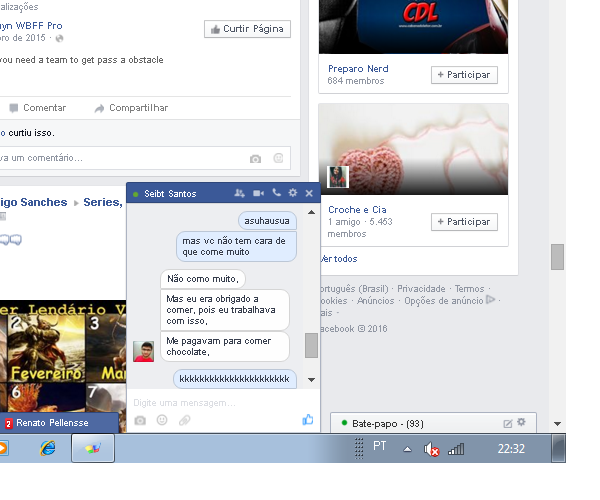Click the network signal tray icon
This screenshot has width=600, height=500.
pos(456,449)
